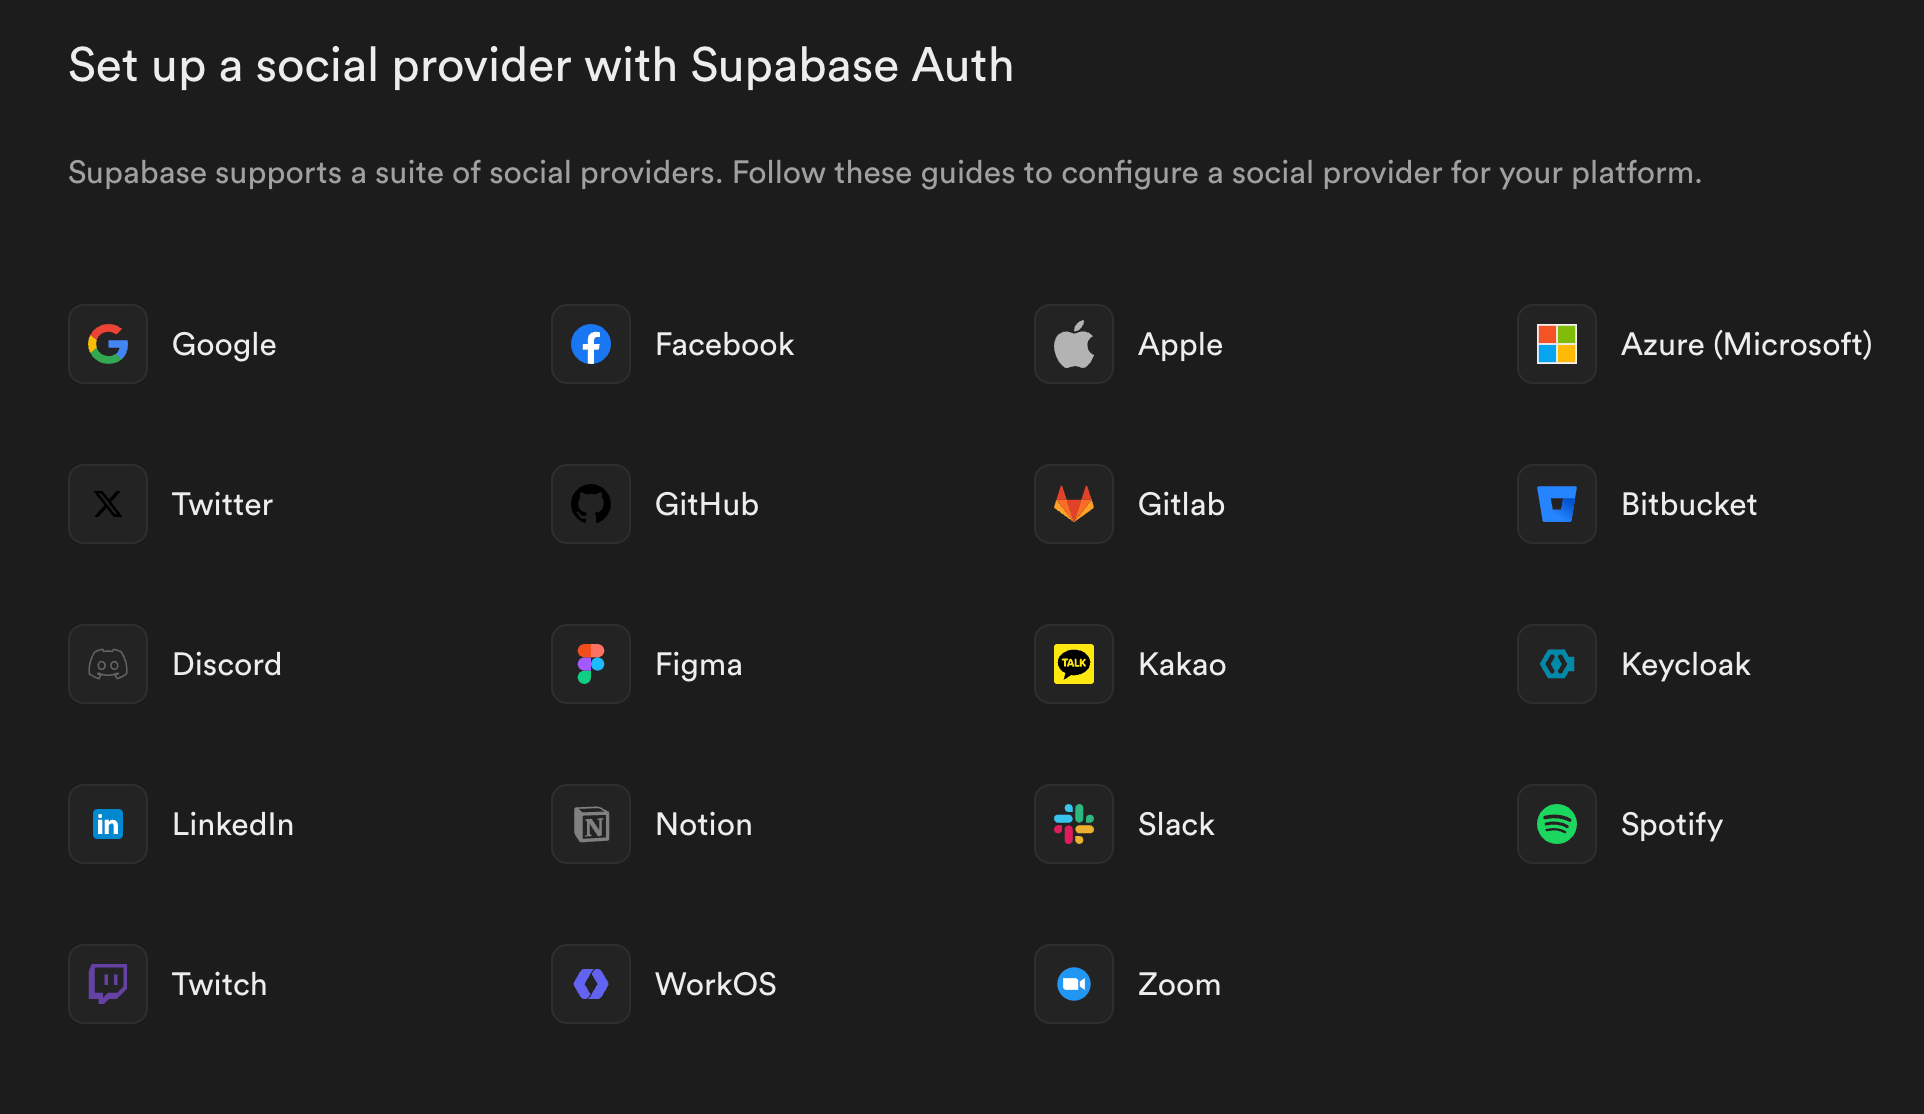Click the Slack text link
The width and height of the screenshot is (1924, 1114).
(x=1176, y=824)
